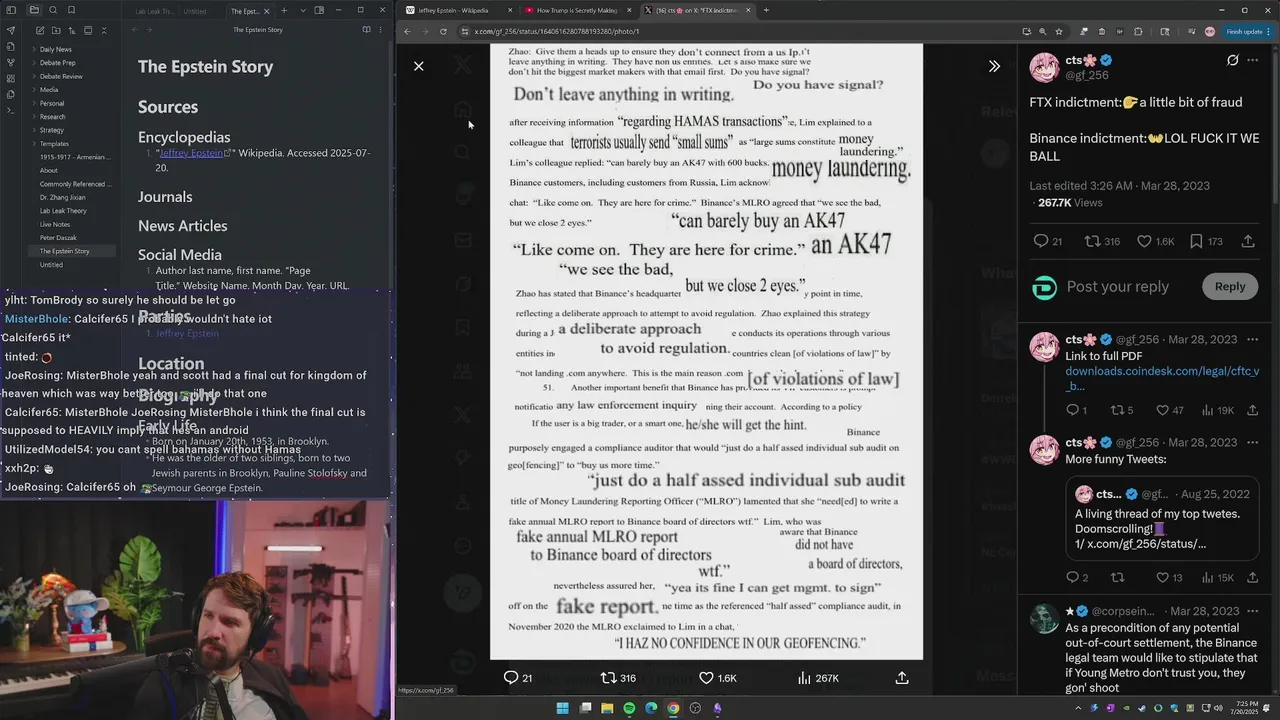Toggle Obsidian's right sidebar icon
The height and width of the screenshot is (720, 1280).
coord(319,11)
